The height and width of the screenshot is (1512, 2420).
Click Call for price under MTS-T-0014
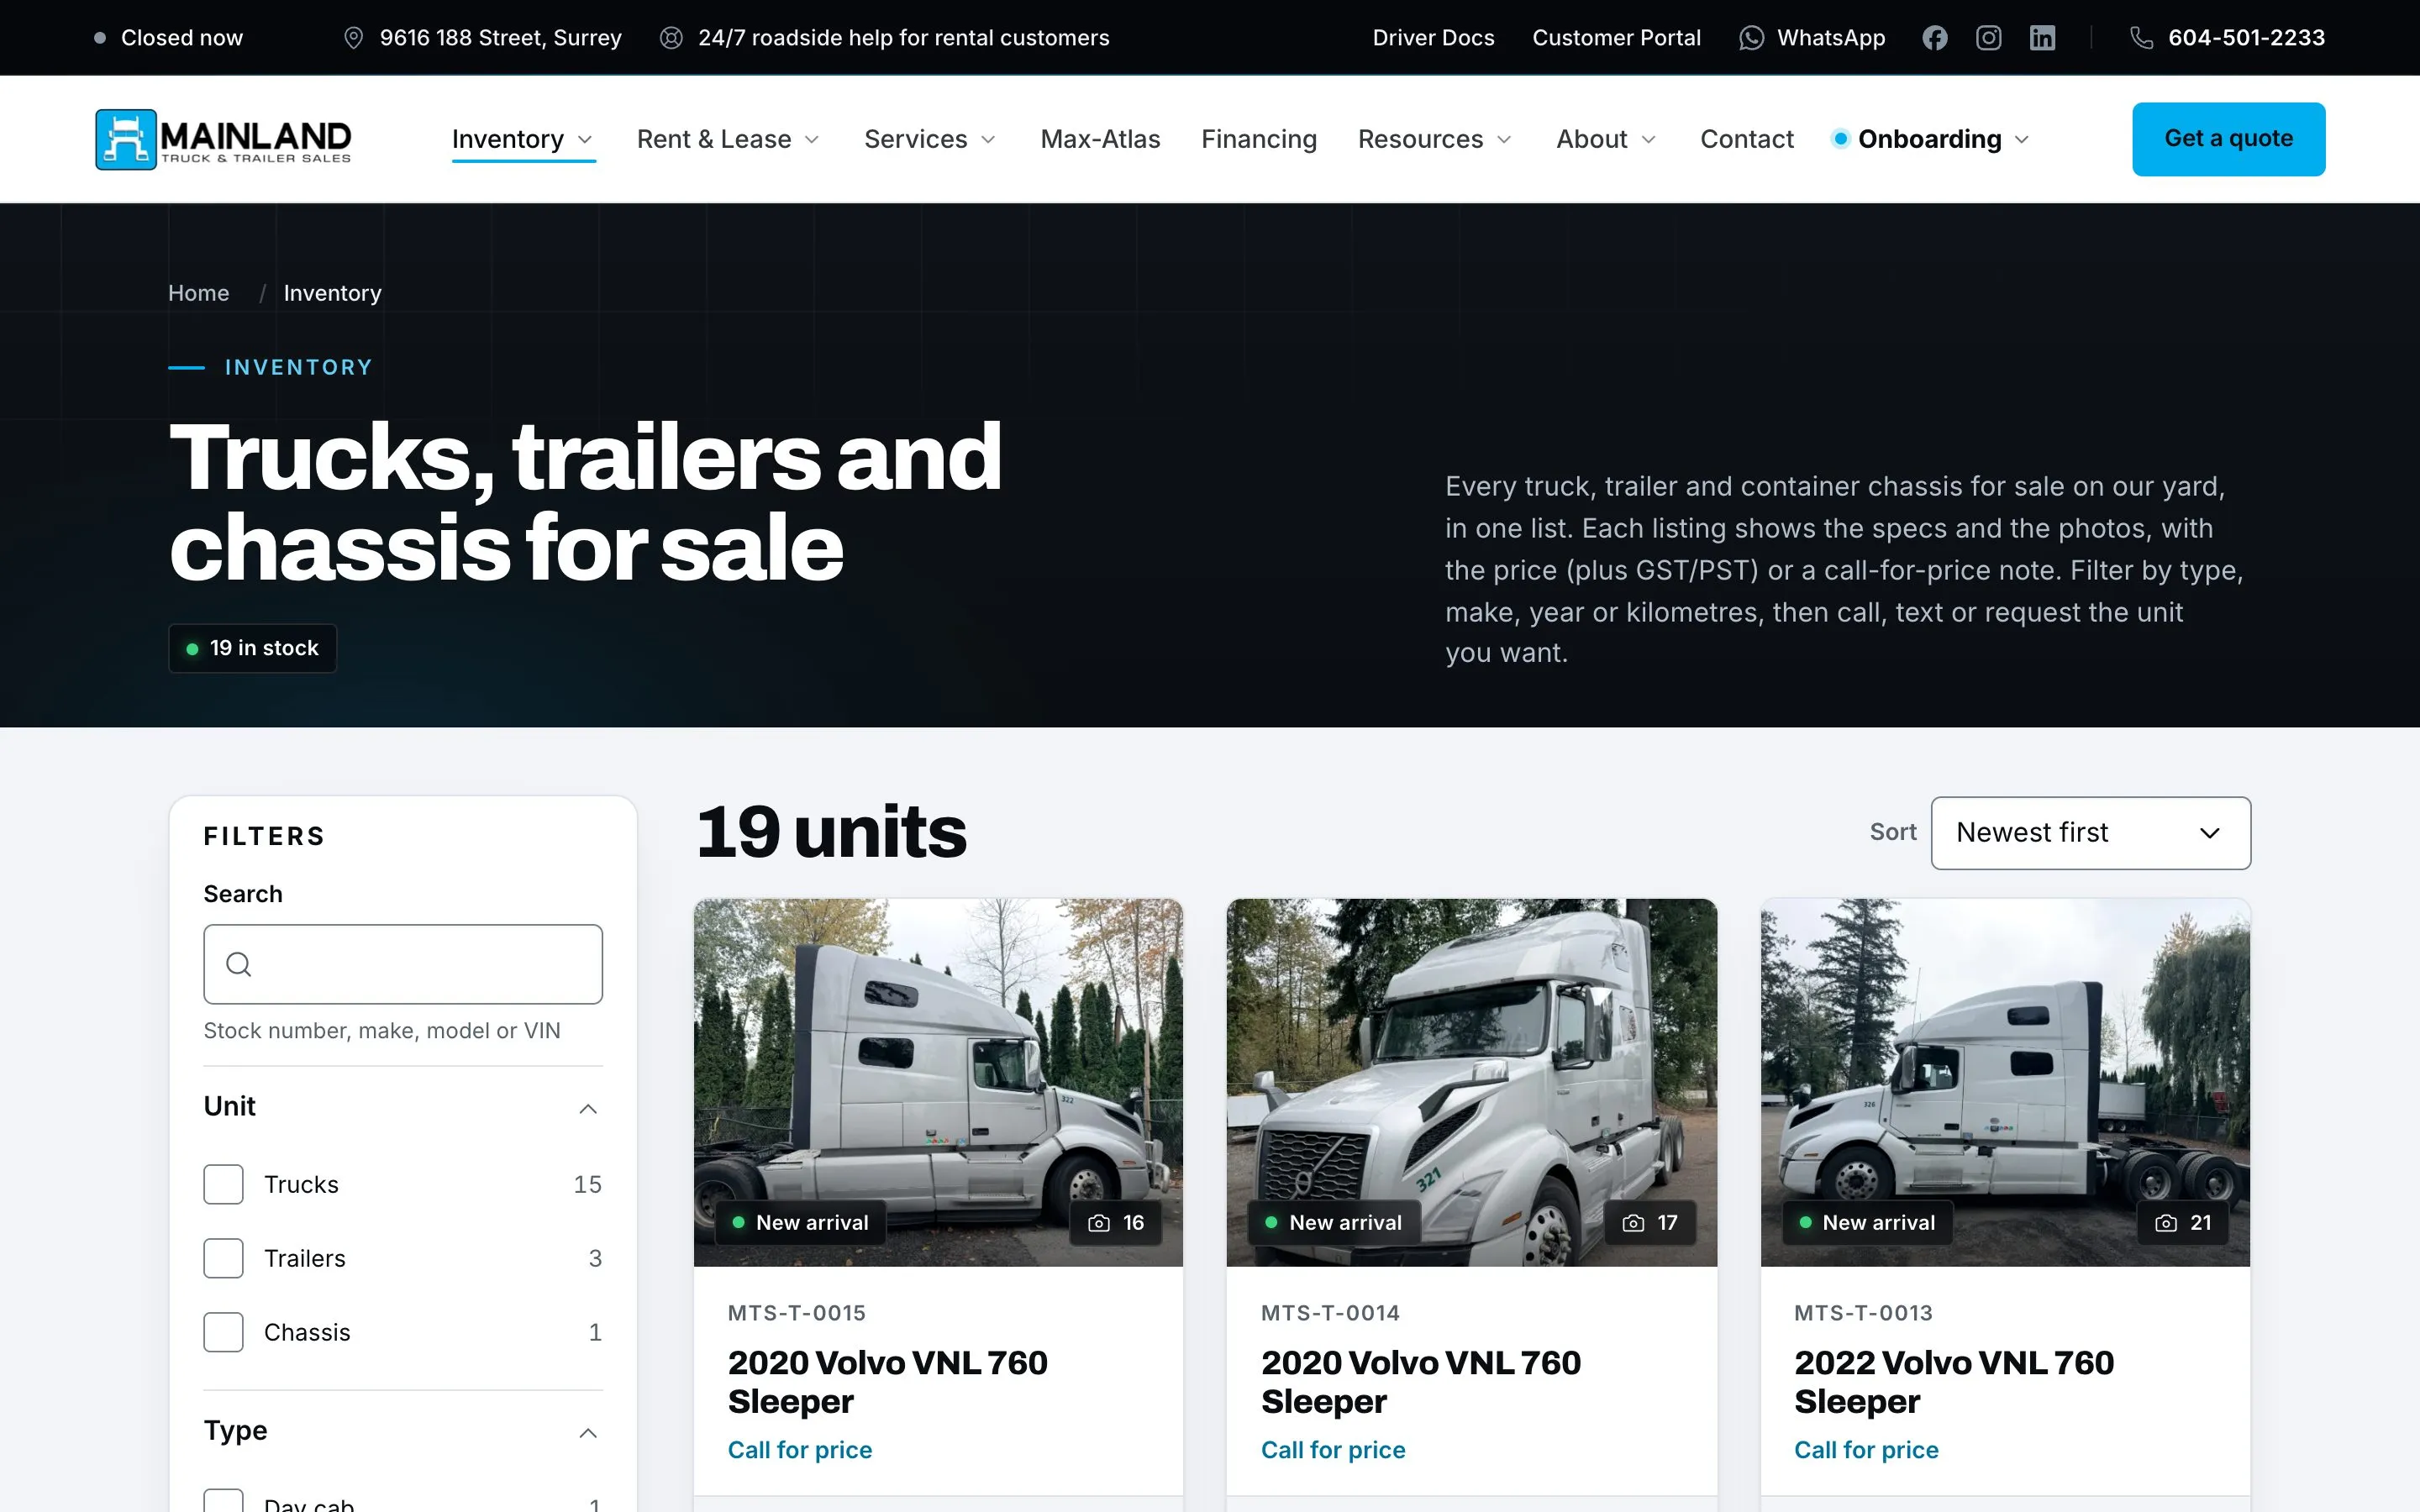[1333, 1450]
